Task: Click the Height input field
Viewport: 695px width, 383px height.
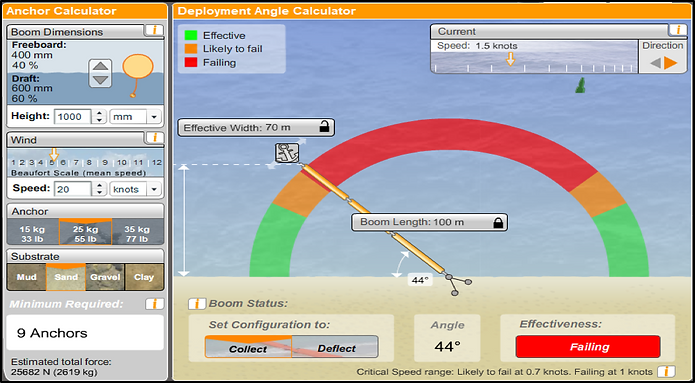Action: pos(73,117)
